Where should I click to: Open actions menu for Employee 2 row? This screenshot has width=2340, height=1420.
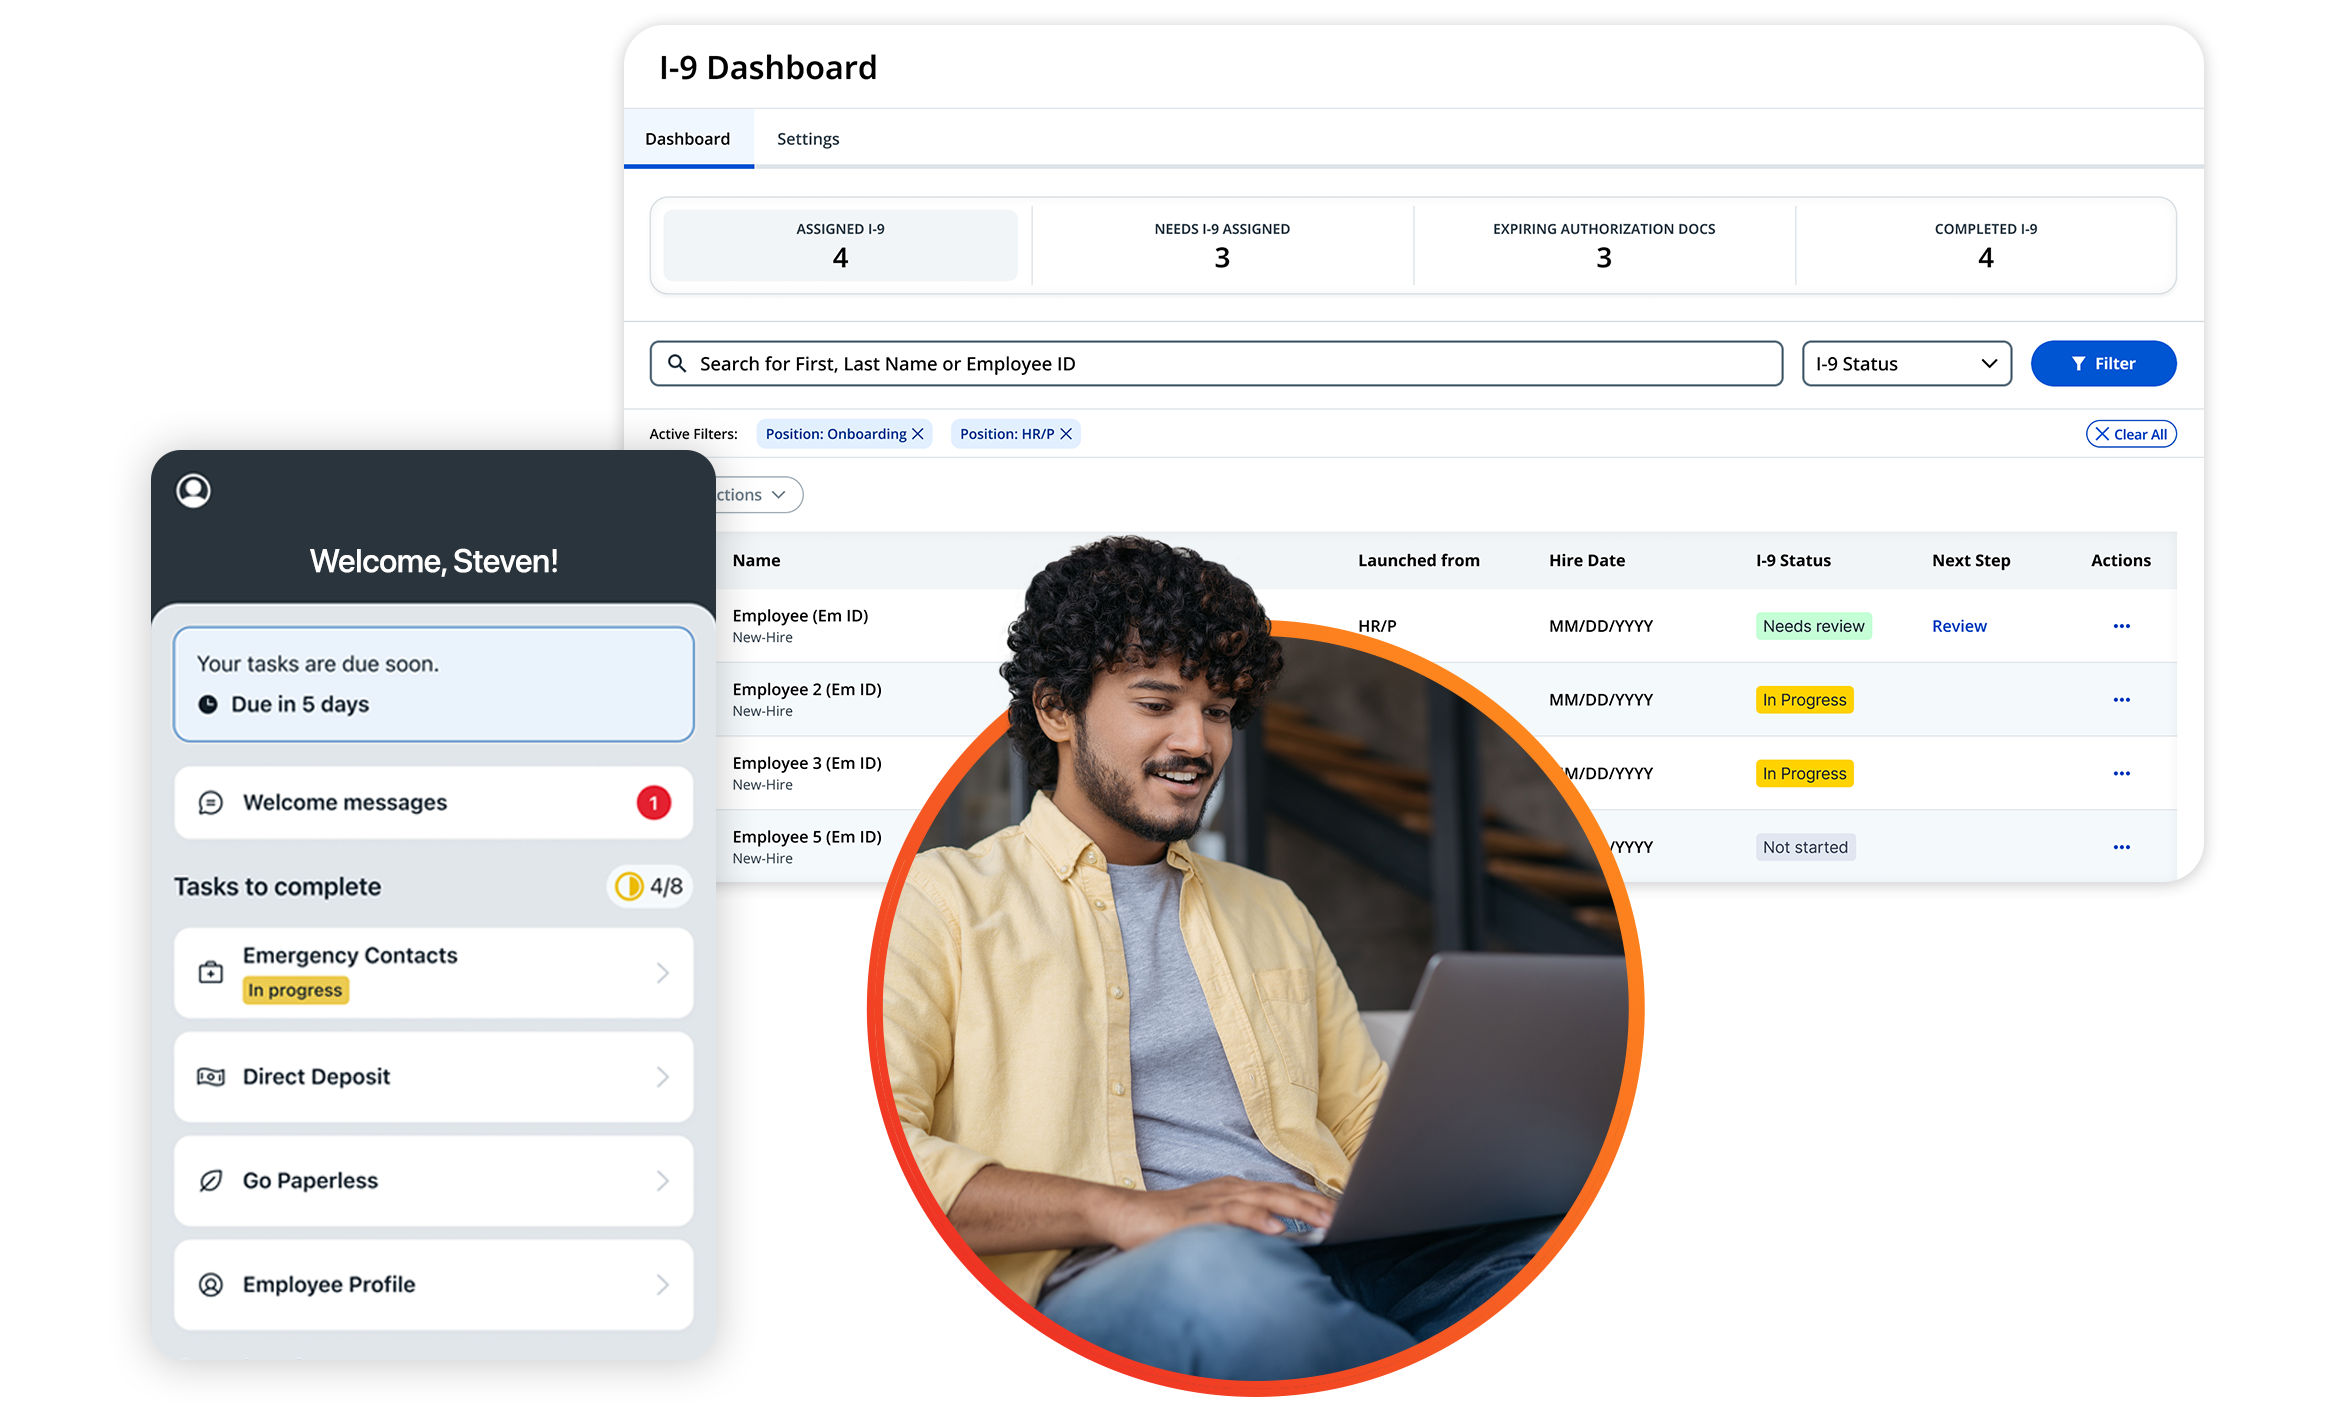pyautogui.click(x=2121, y=700)
